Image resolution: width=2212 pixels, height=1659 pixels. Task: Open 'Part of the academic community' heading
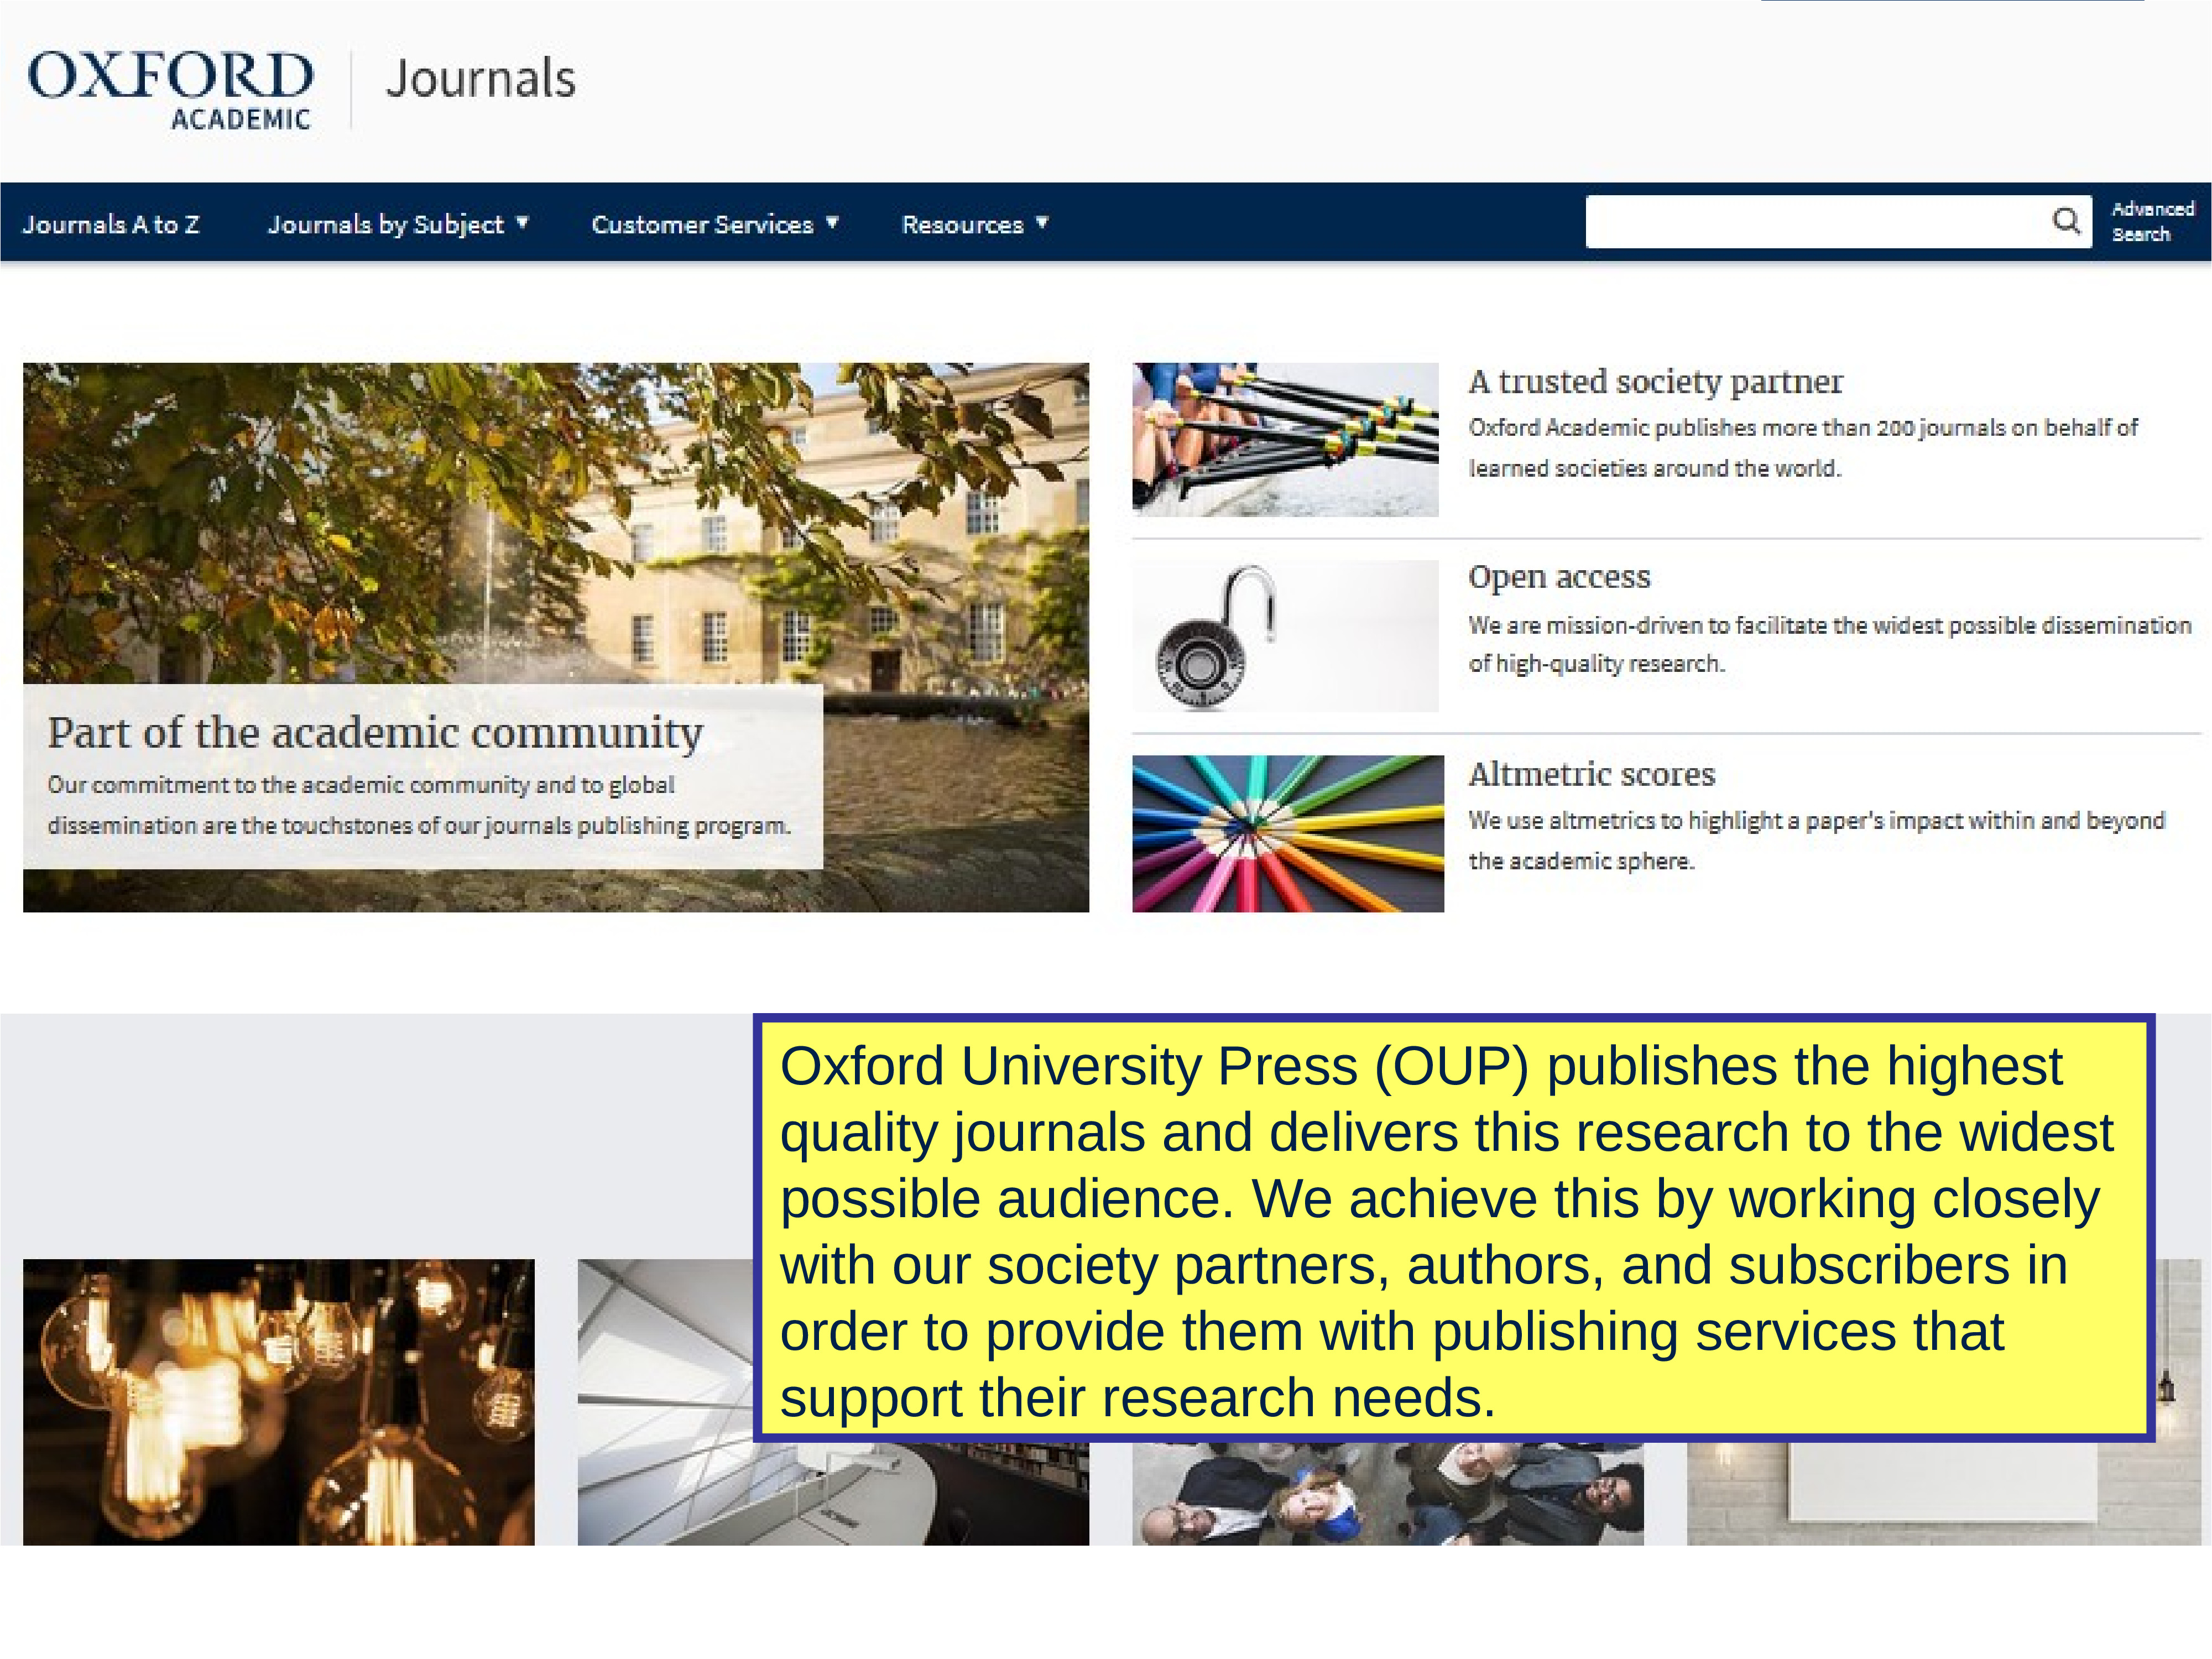tap(375, 732)
